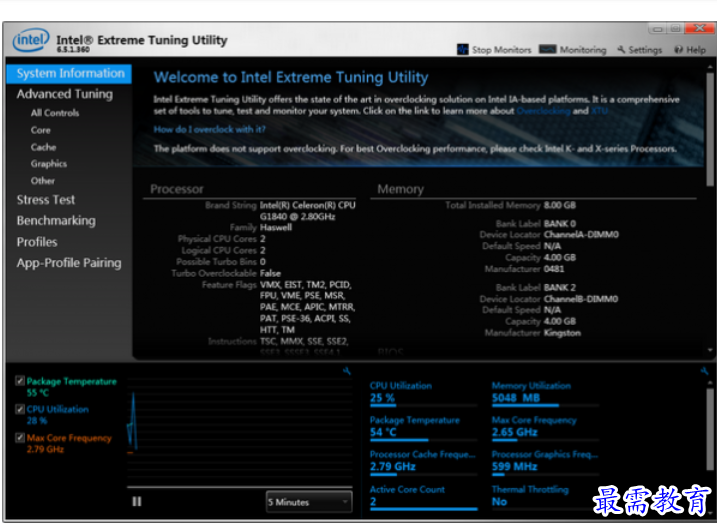Screen dimensions: 717x532
Task: Open How do I overclock with it link
Action: [209, 129]
